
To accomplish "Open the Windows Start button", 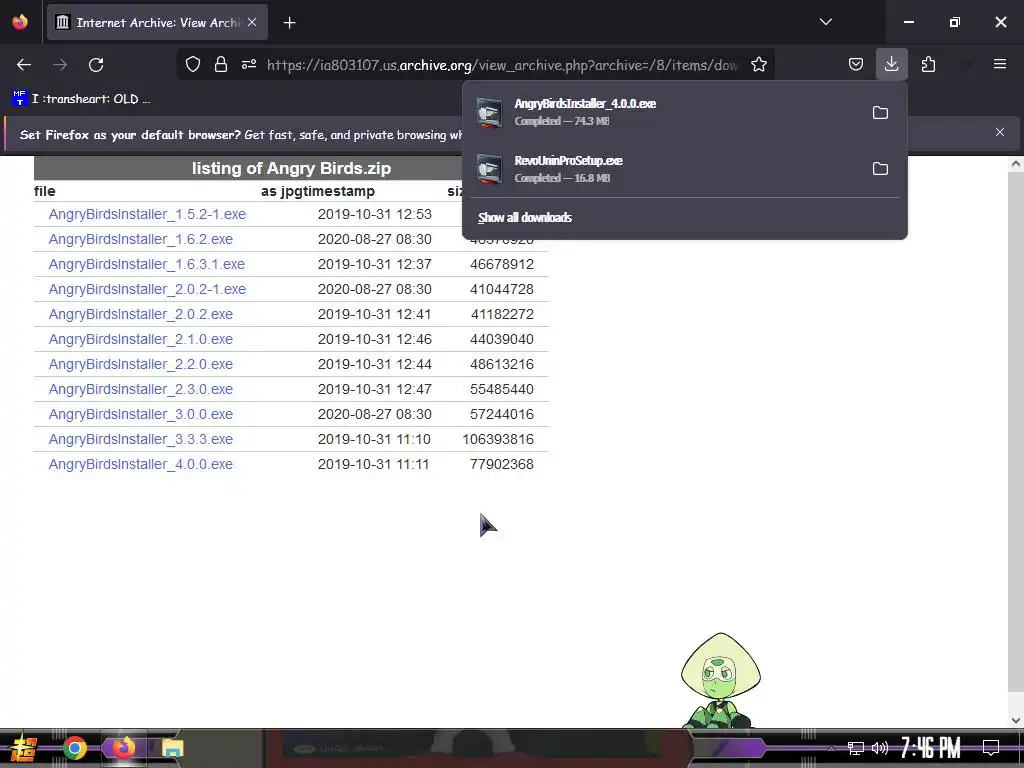I will tap(24, 748).
